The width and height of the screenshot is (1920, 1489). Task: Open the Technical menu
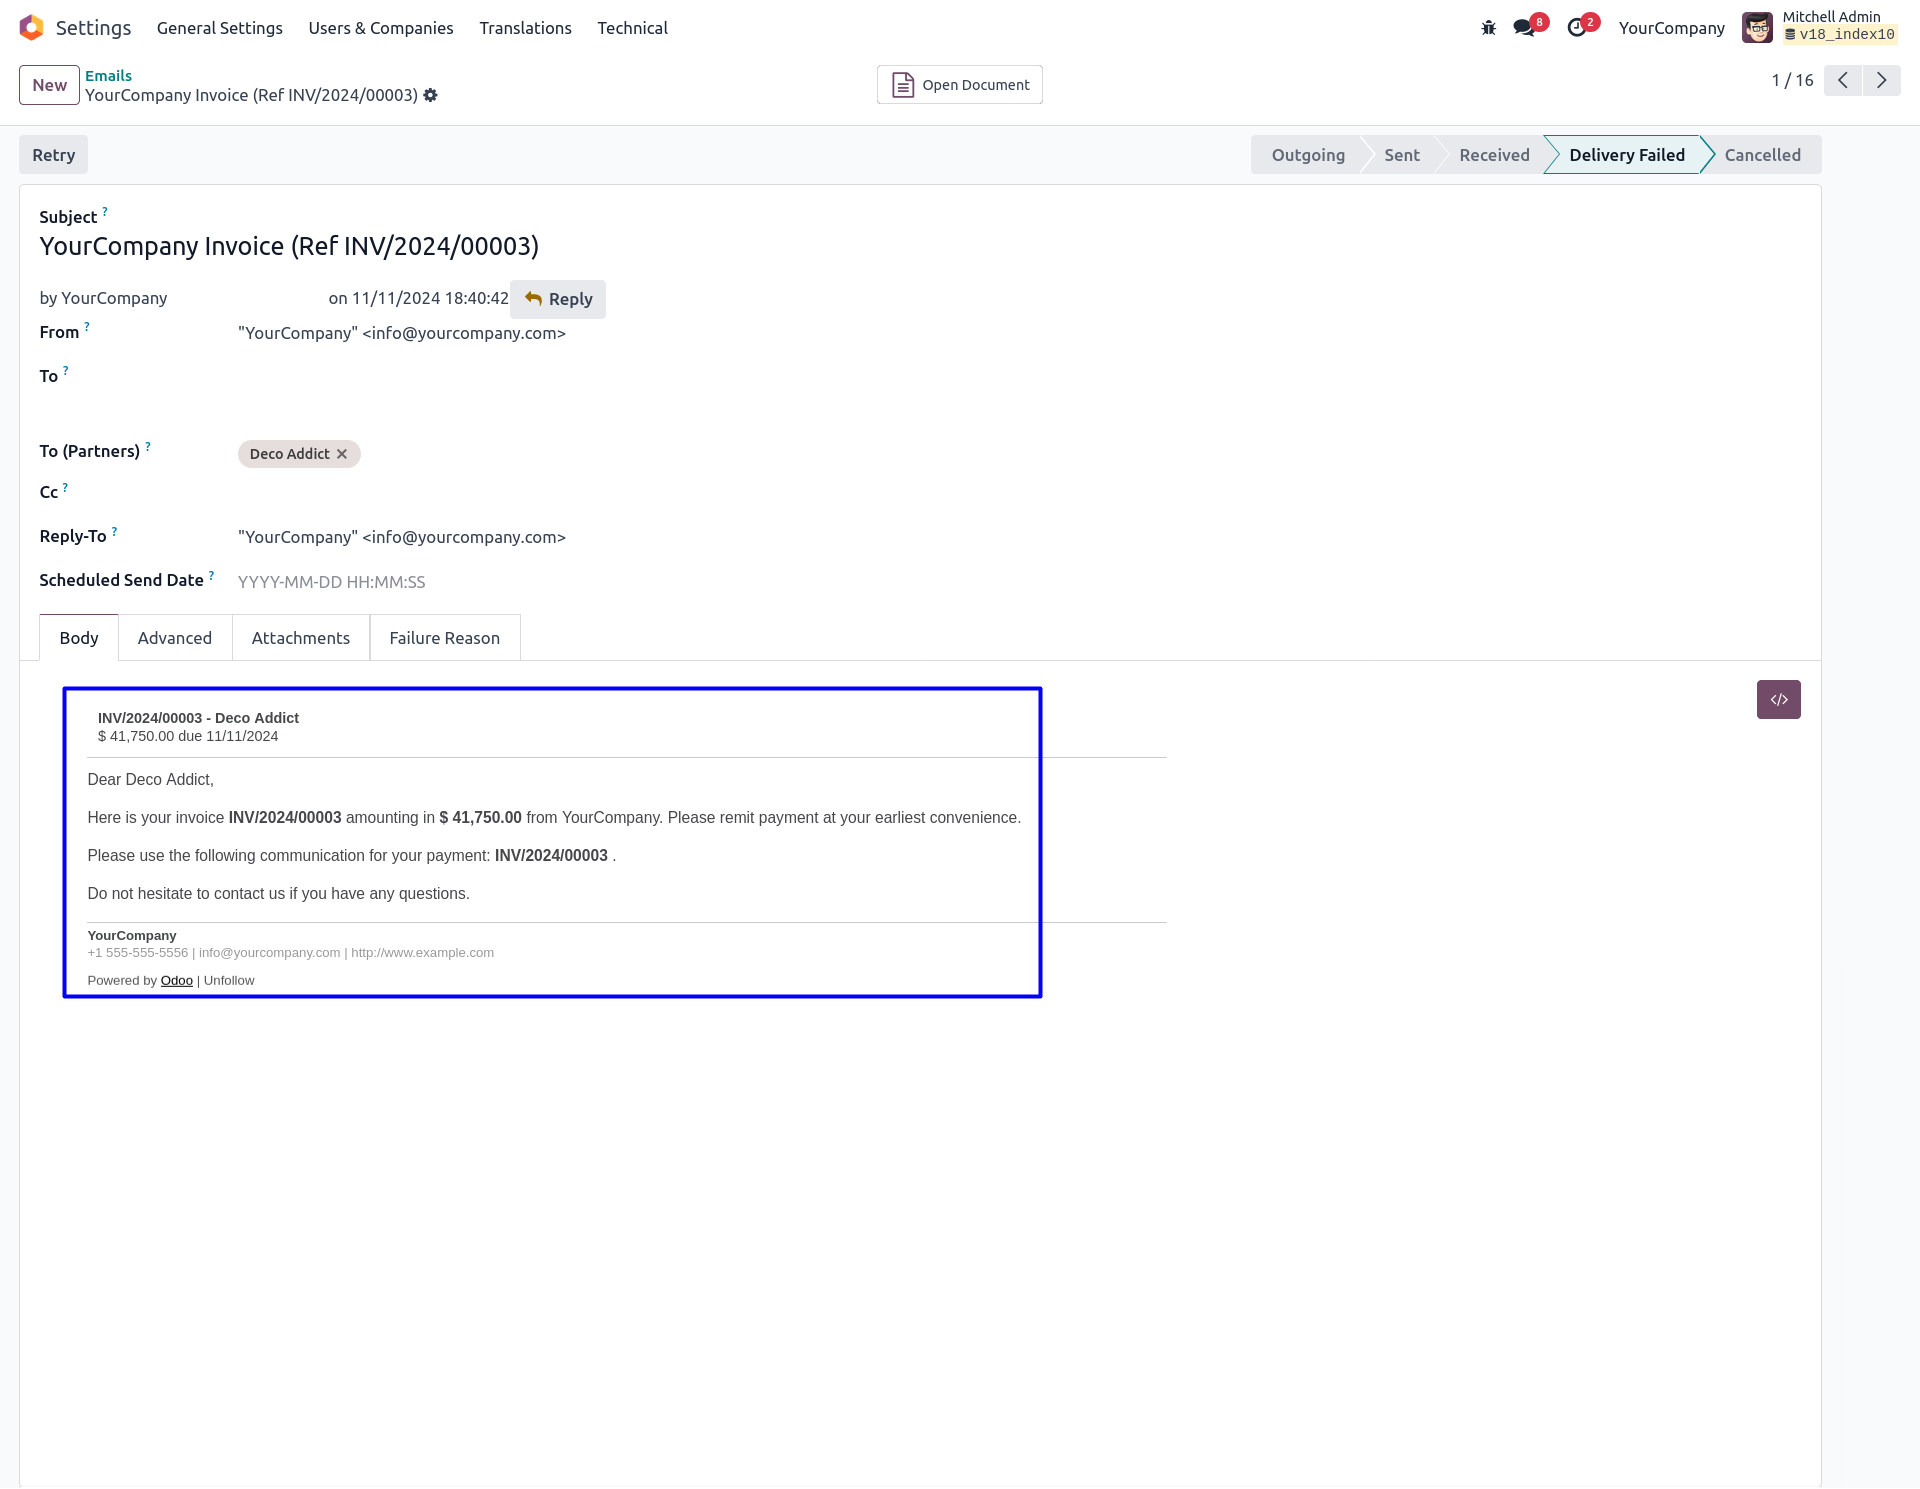click(x=632, y=28)
